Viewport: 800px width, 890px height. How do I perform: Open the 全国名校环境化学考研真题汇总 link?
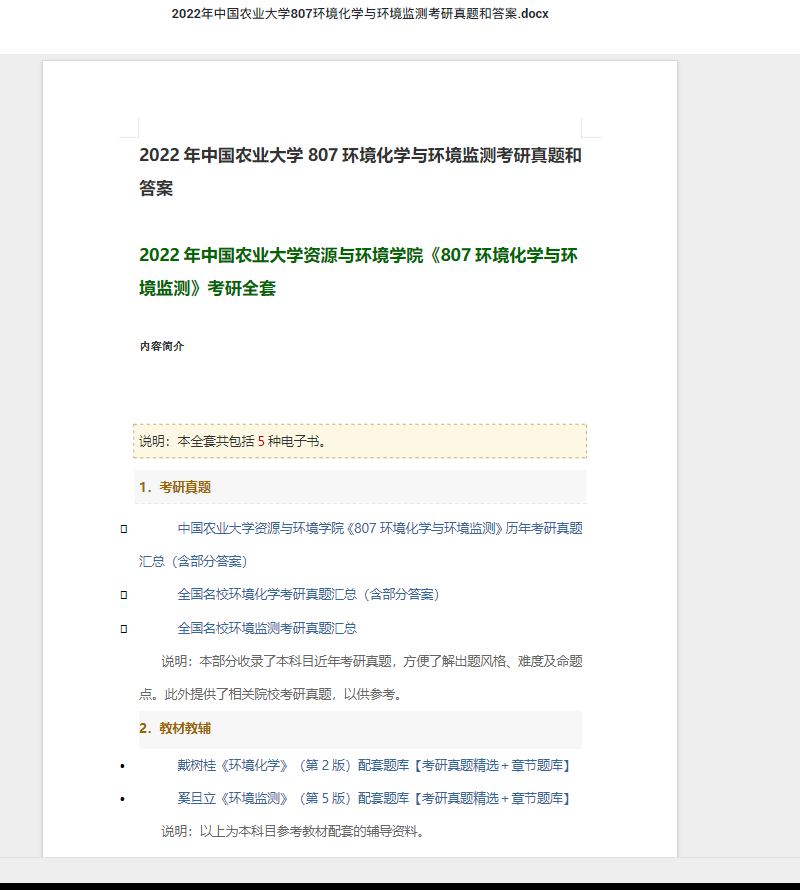308,594
